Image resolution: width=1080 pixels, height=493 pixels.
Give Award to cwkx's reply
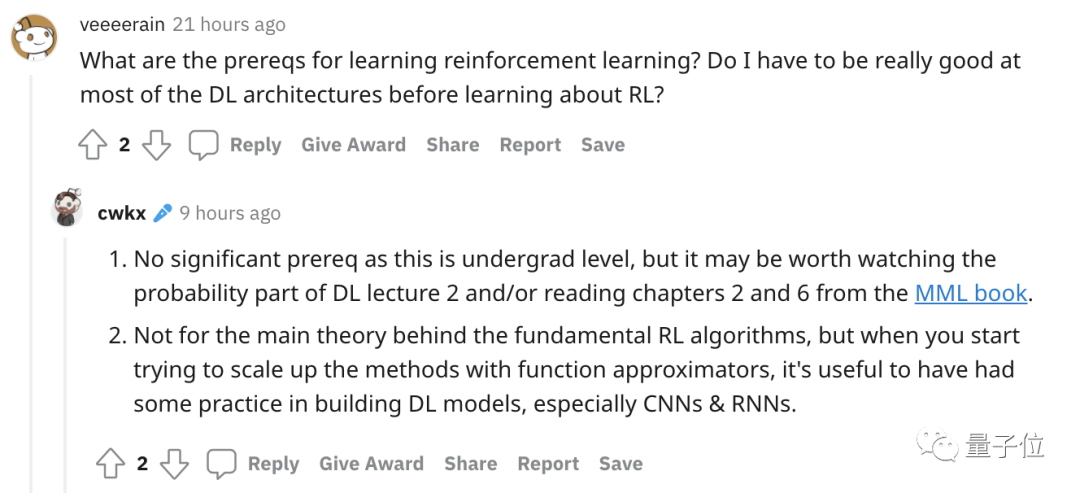pyautogui.click(x=371, y=464)
